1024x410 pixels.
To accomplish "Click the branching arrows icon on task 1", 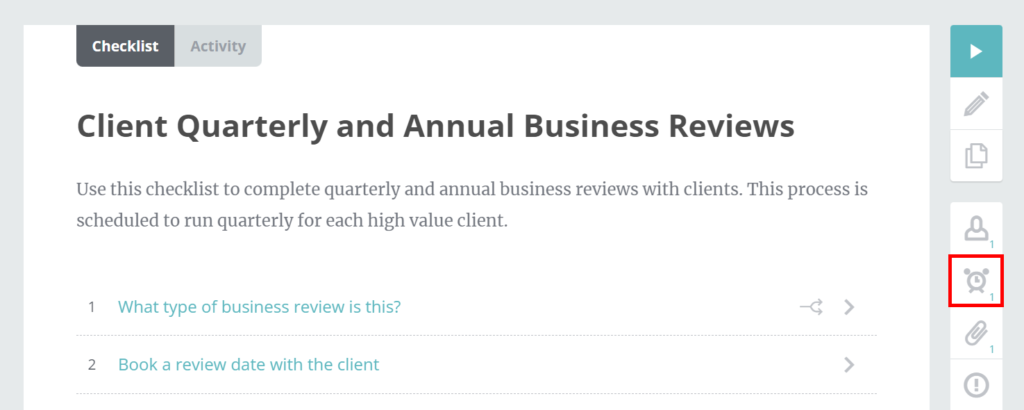I will coord(812,307).
